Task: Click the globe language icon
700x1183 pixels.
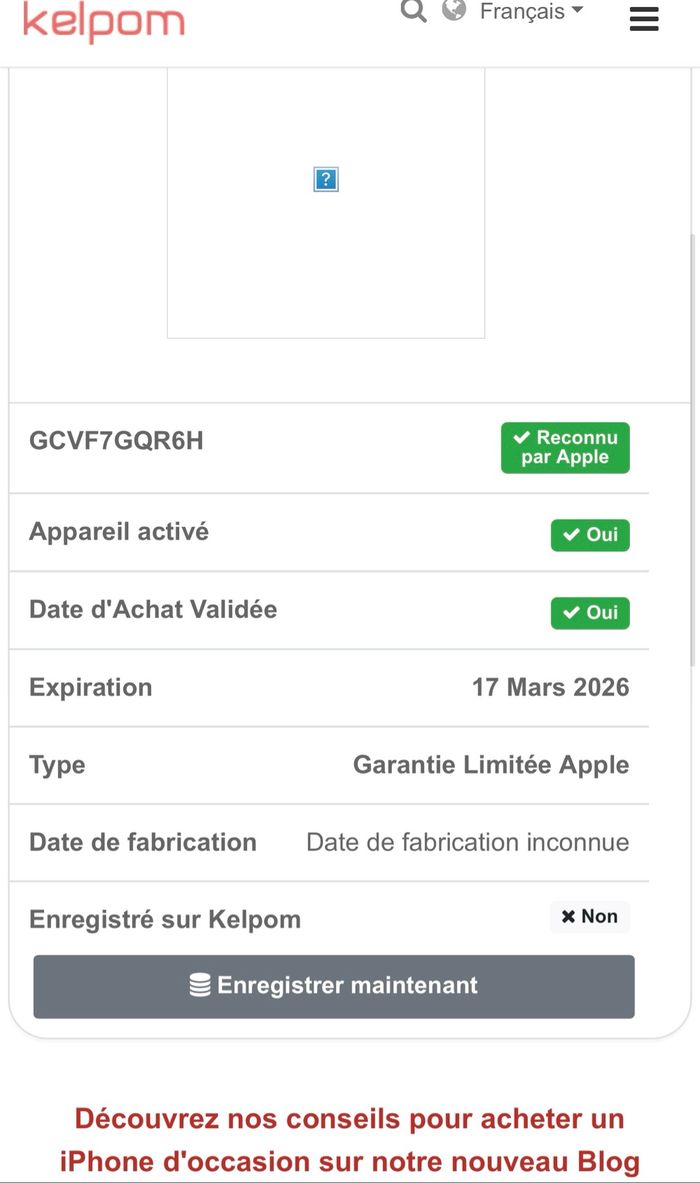Action: click(x=453, y=10)
